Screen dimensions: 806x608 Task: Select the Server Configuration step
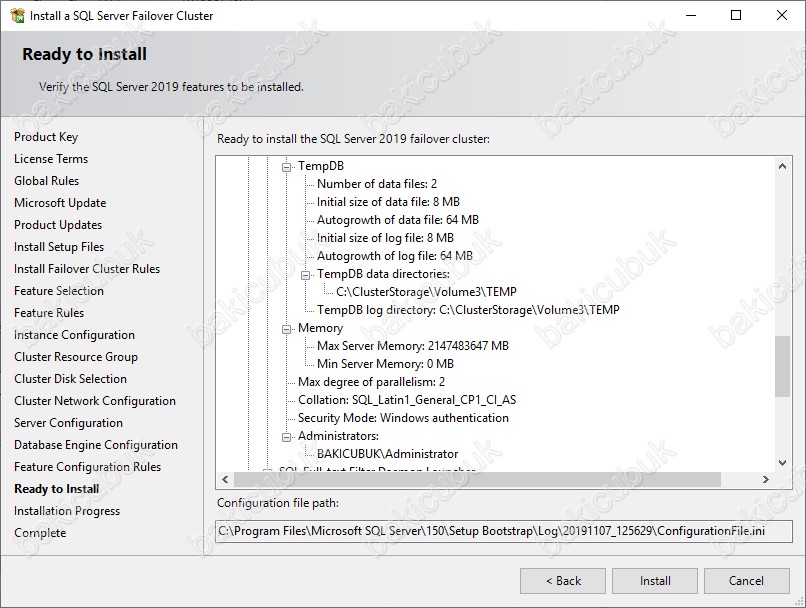point(68,423)
